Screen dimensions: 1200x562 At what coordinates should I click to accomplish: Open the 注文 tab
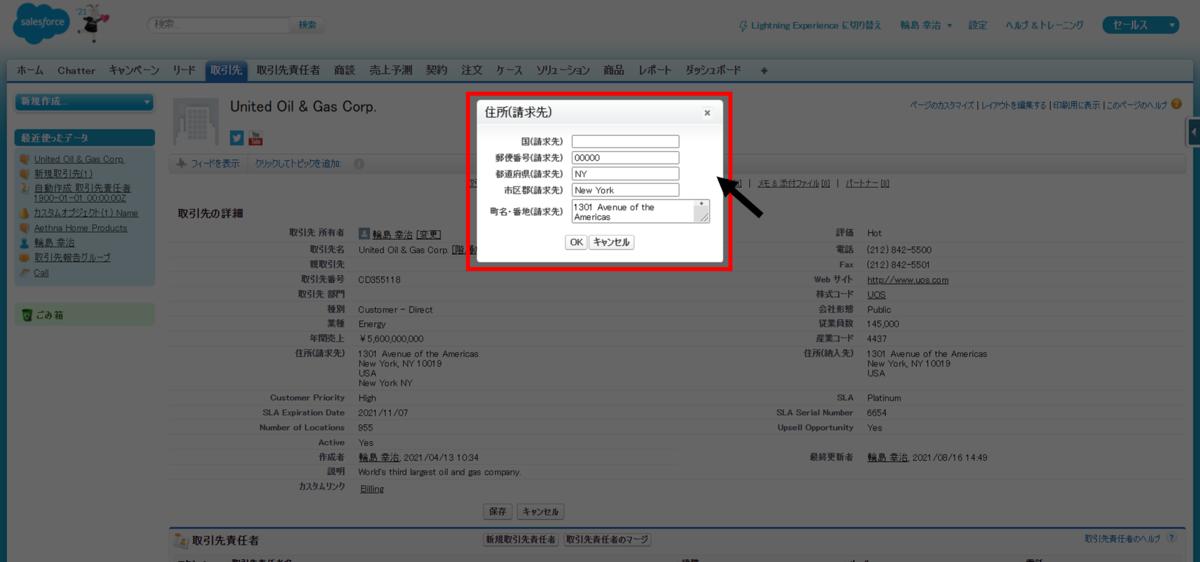pyautogui.click(x=472, y=71)
